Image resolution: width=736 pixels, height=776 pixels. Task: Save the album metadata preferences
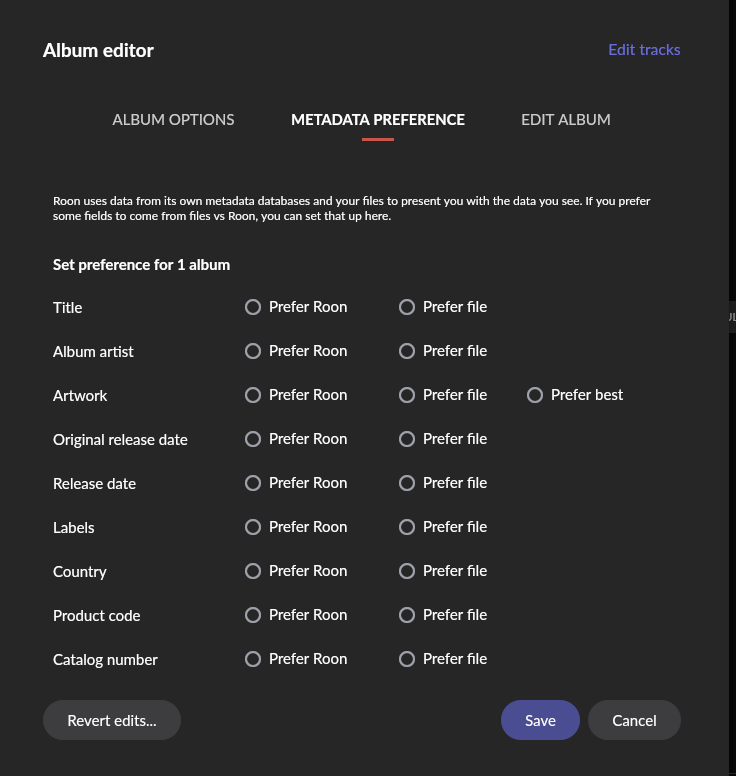tap(540, 720)
